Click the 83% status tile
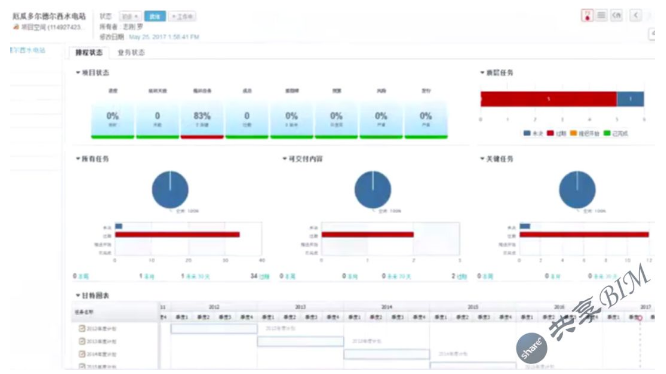Viewport: 666px width, 374px height. [x=202, y=120]
